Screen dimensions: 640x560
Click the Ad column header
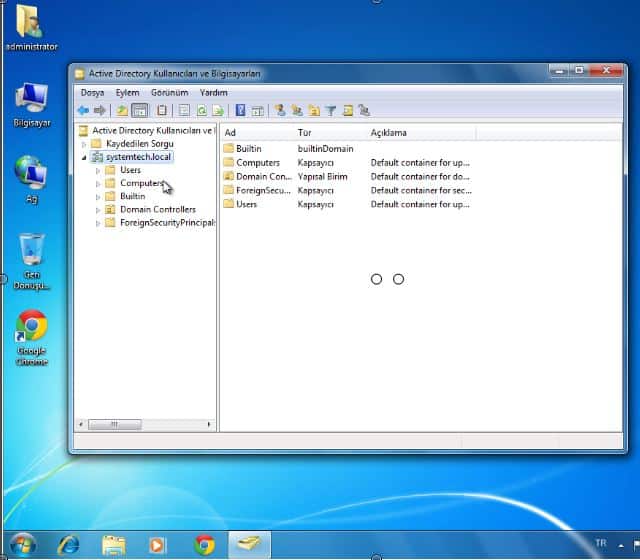[230, 133]
